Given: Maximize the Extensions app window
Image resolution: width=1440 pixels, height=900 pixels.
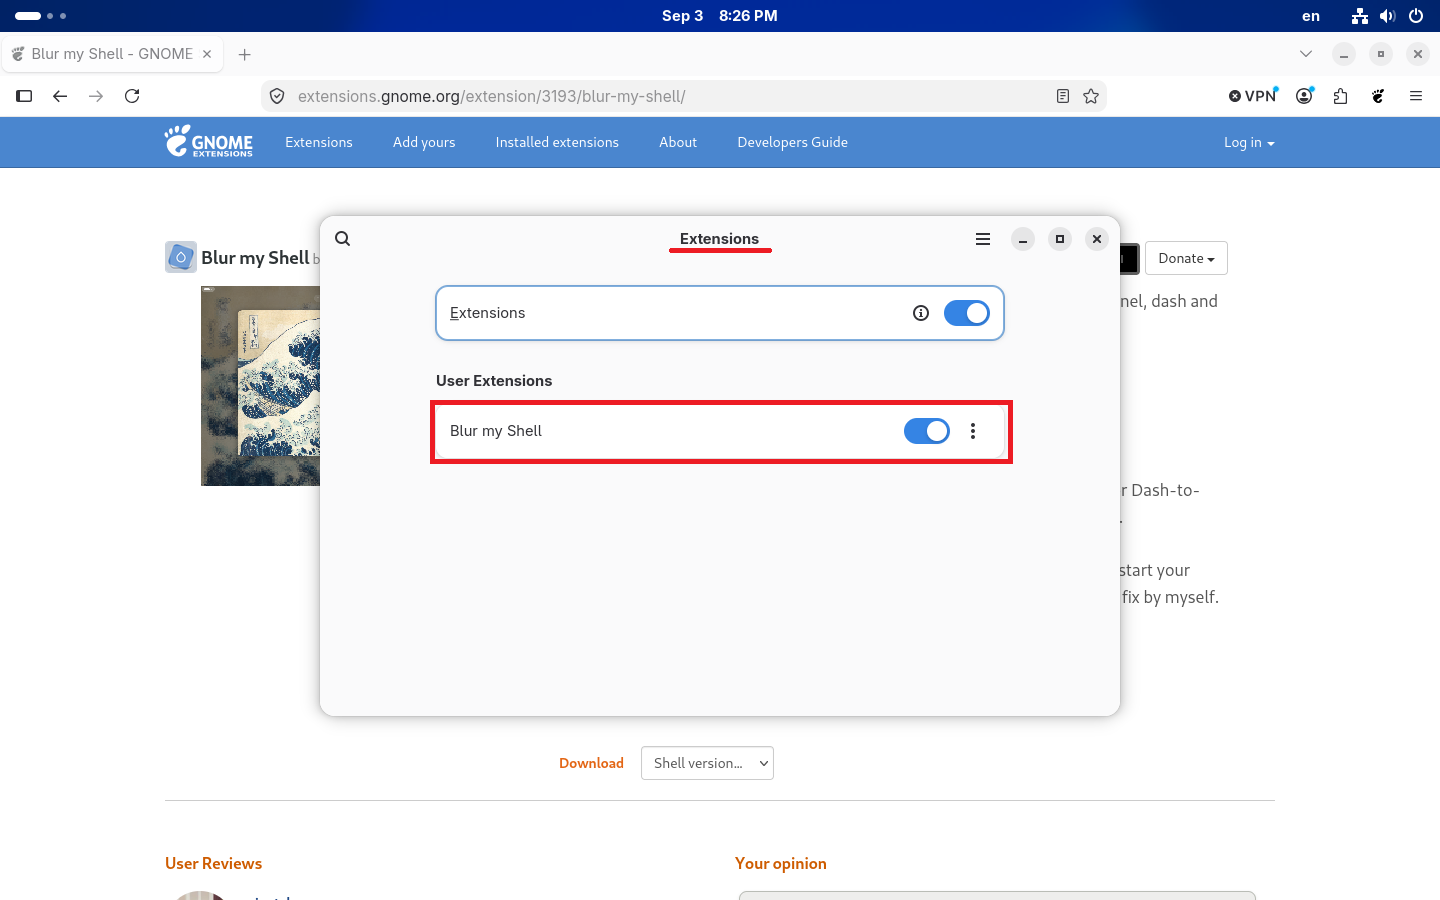Looking at the screenshot, I should 1060,239.
